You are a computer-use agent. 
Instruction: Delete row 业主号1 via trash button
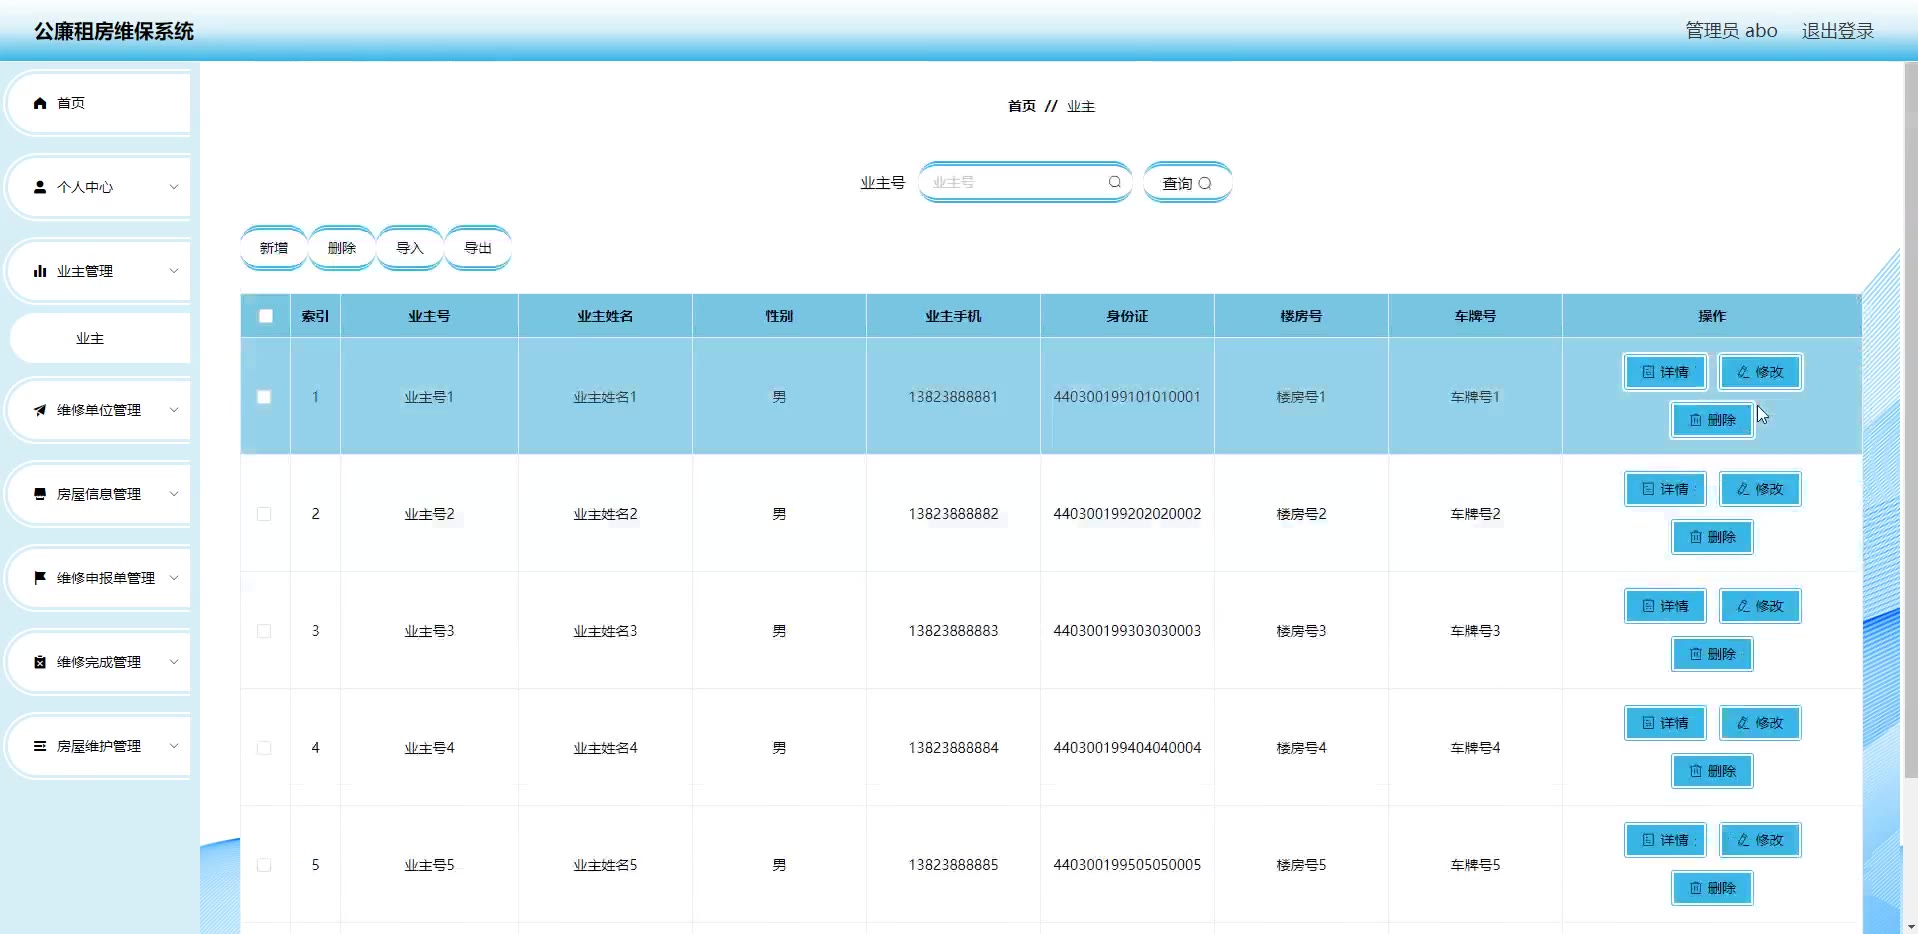click(1712, 420)
